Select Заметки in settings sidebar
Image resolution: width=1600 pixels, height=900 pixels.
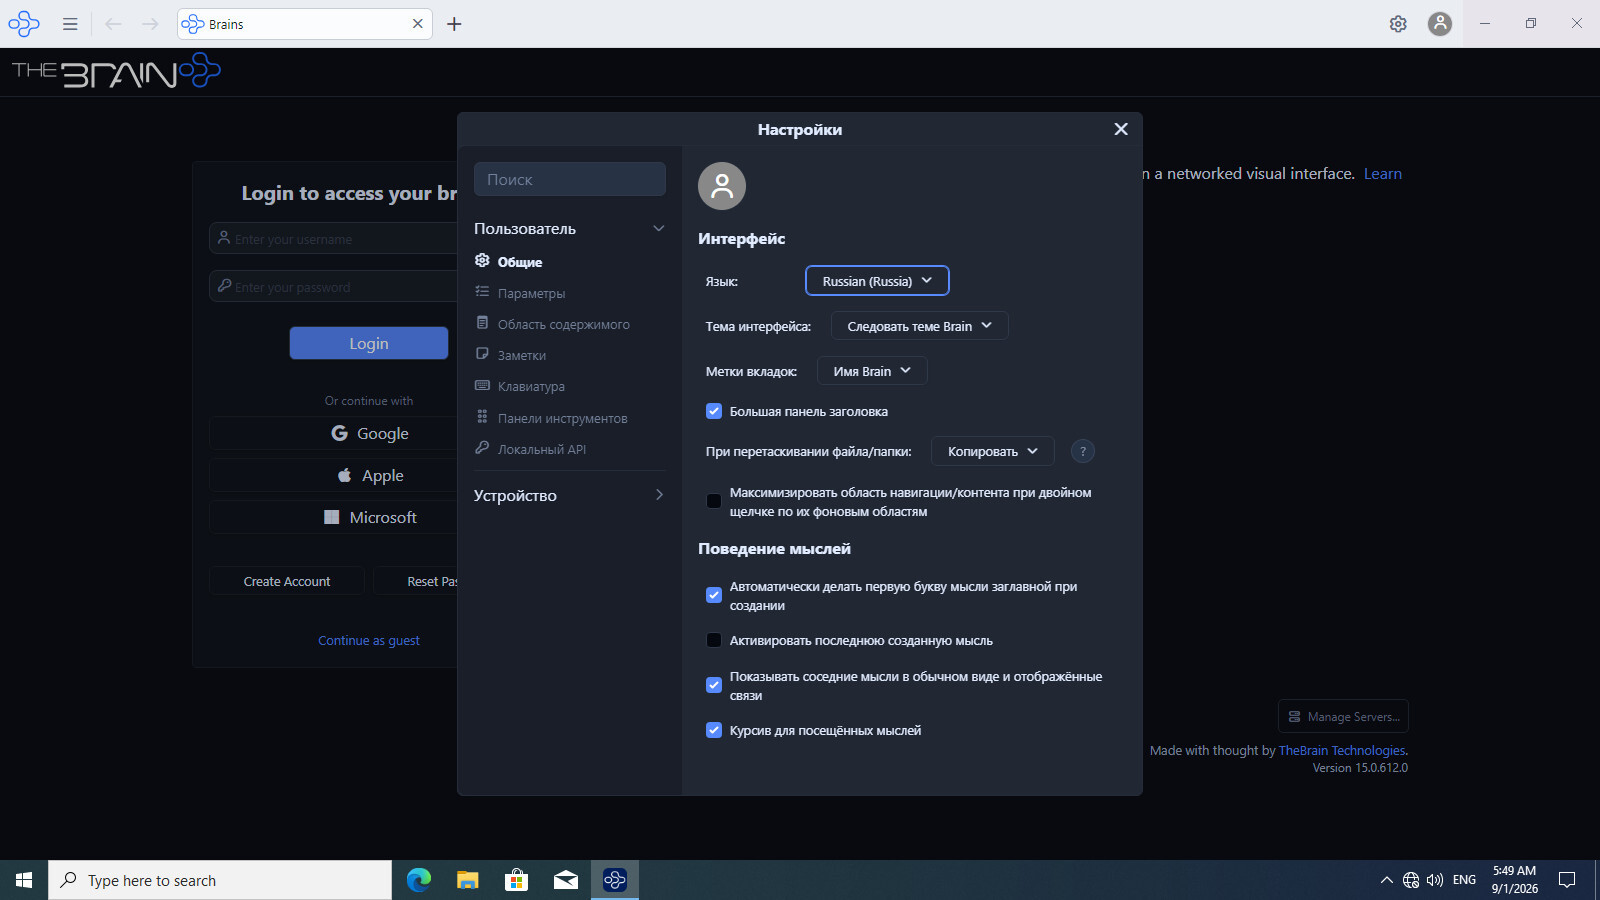522,355
